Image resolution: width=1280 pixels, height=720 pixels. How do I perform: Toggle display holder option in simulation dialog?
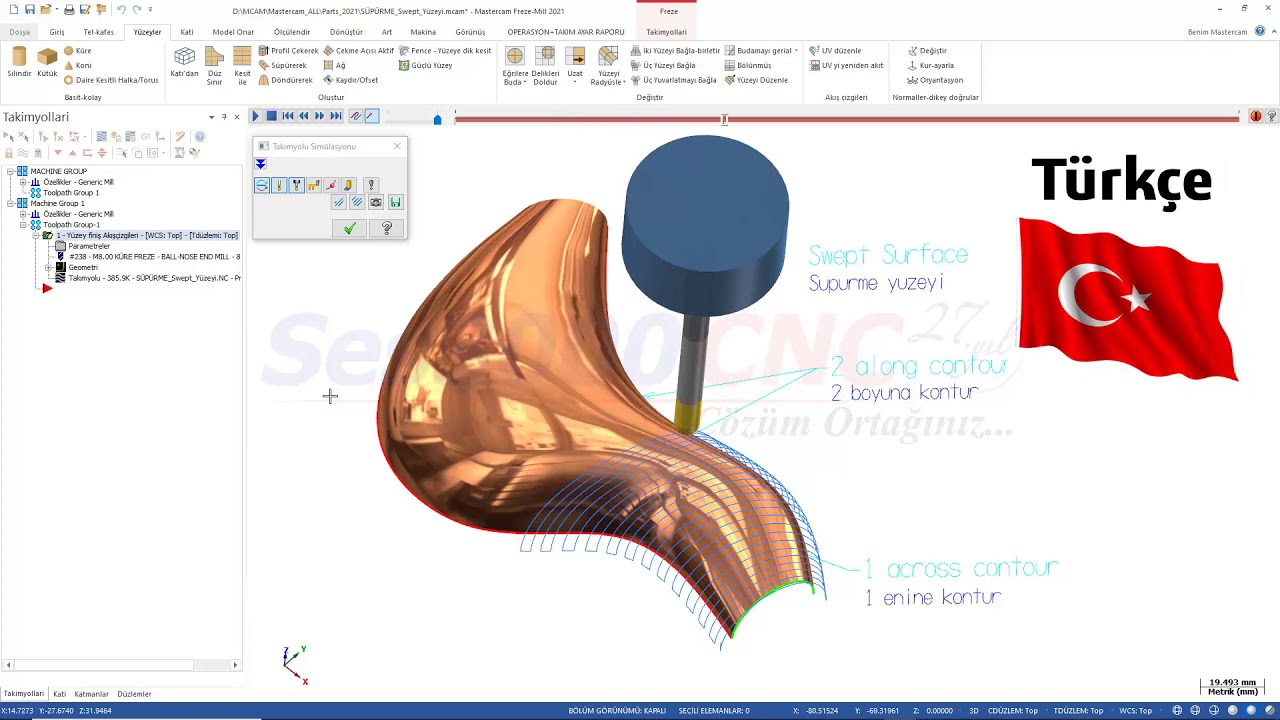(x=296, y=185)
